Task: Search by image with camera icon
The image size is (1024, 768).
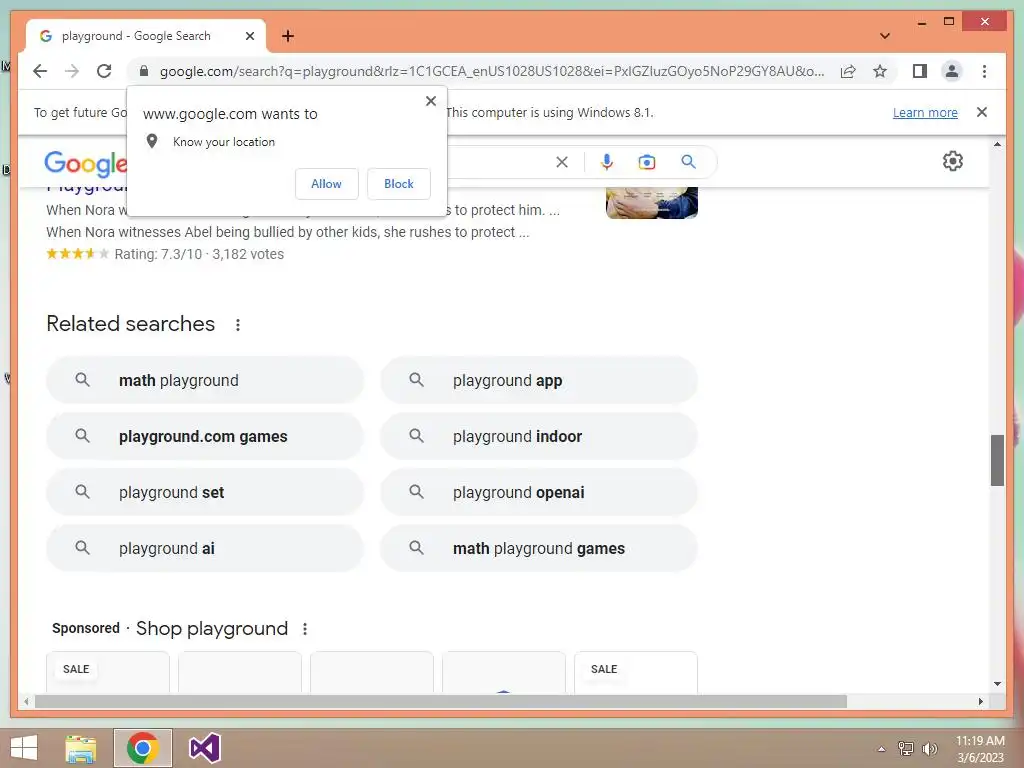Action: 647,162
